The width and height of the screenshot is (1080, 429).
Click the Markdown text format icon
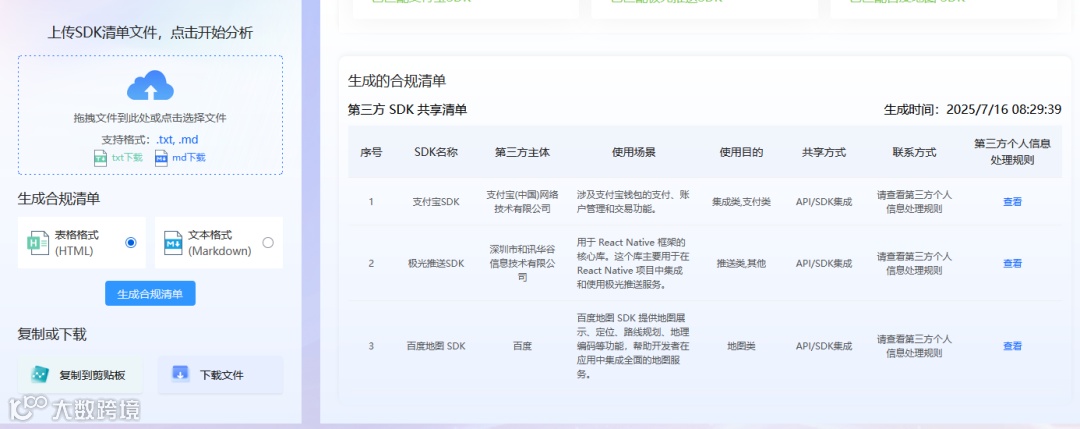173,243
